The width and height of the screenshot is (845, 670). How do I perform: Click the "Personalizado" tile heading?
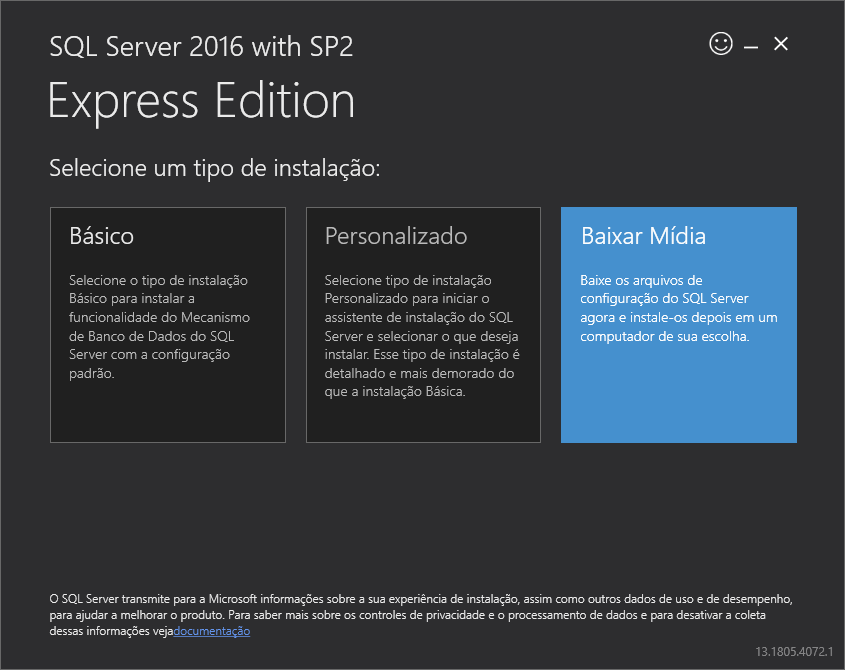coord(396,236)
